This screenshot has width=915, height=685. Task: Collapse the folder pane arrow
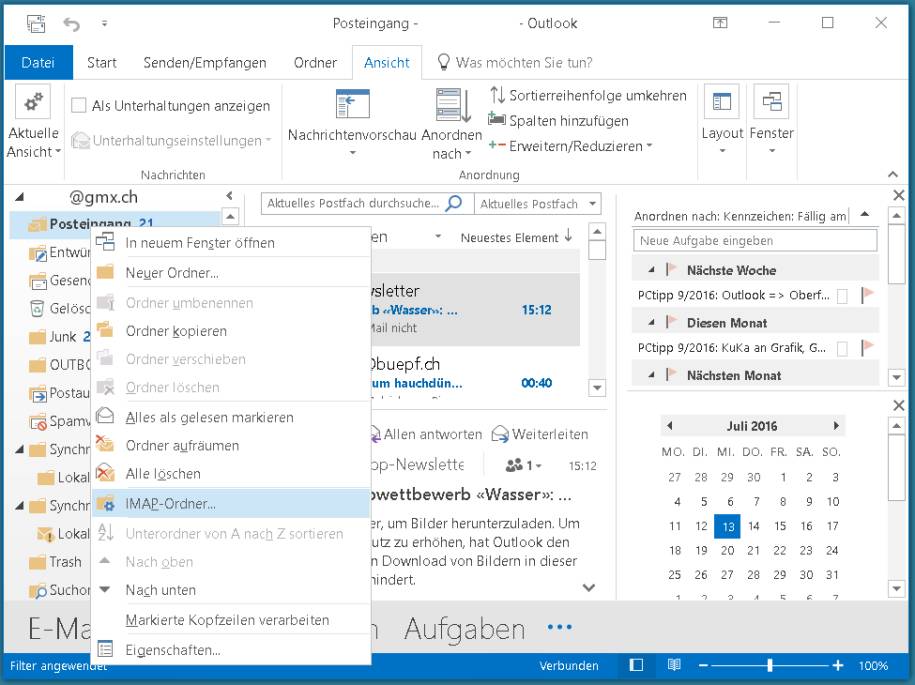(x=229, y=196)
